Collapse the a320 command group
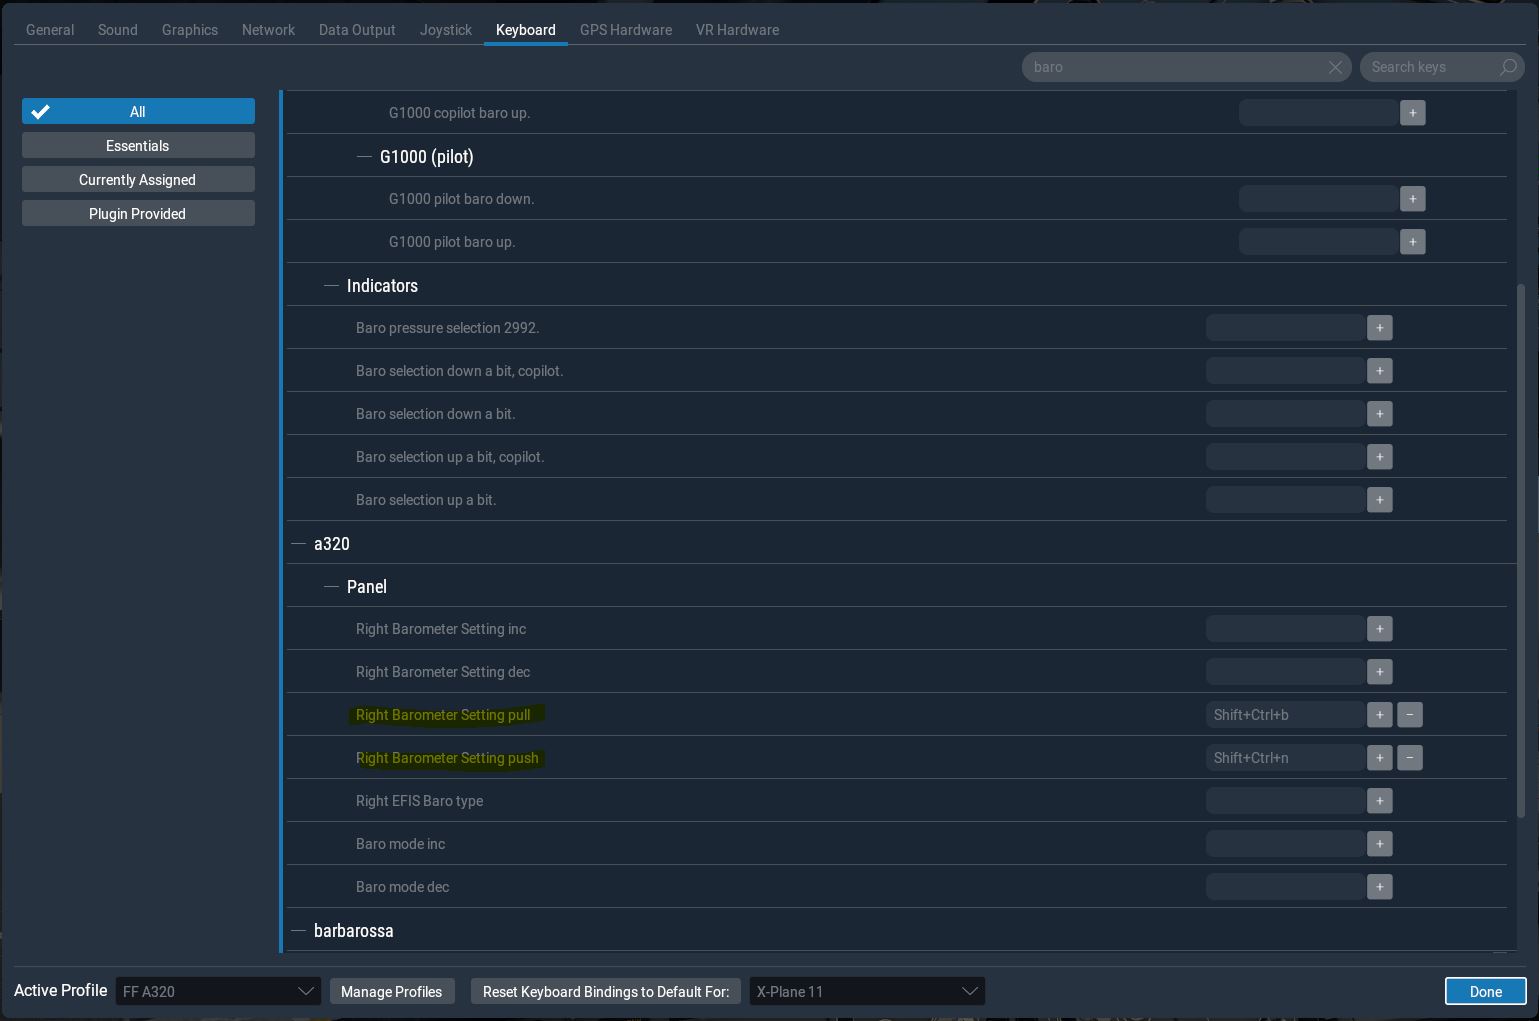This screenshot has height=1021, width=1539. click(298, 544)
